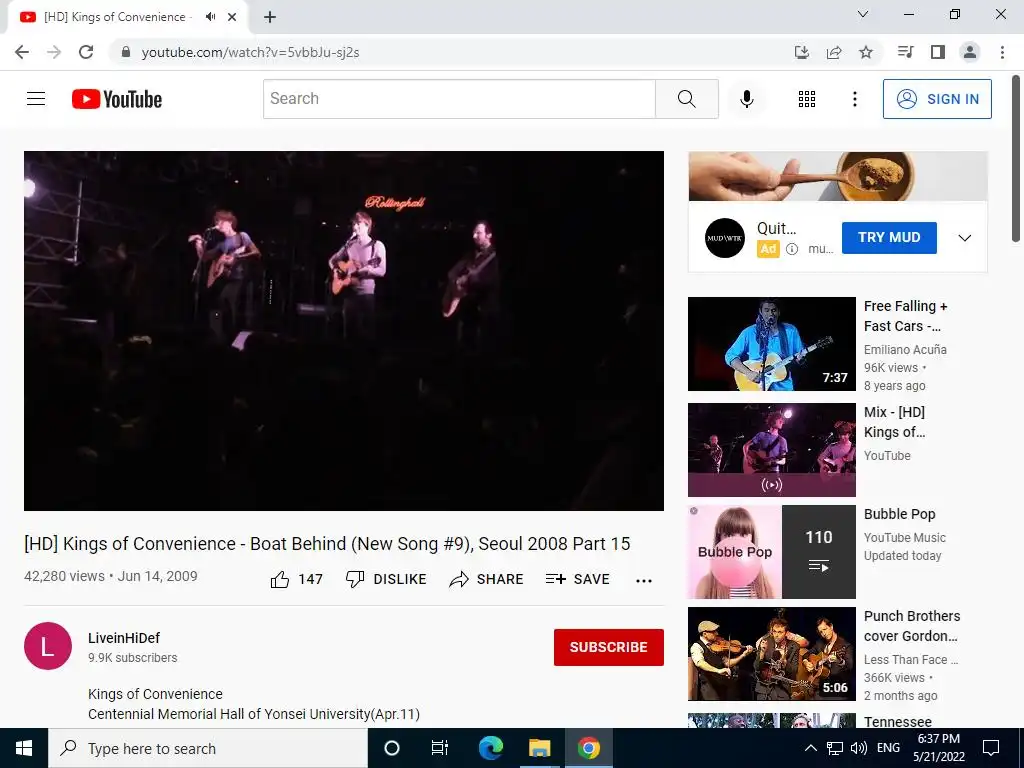
Task: Click the SIGN IN button
Action: (x=937, y=99)
